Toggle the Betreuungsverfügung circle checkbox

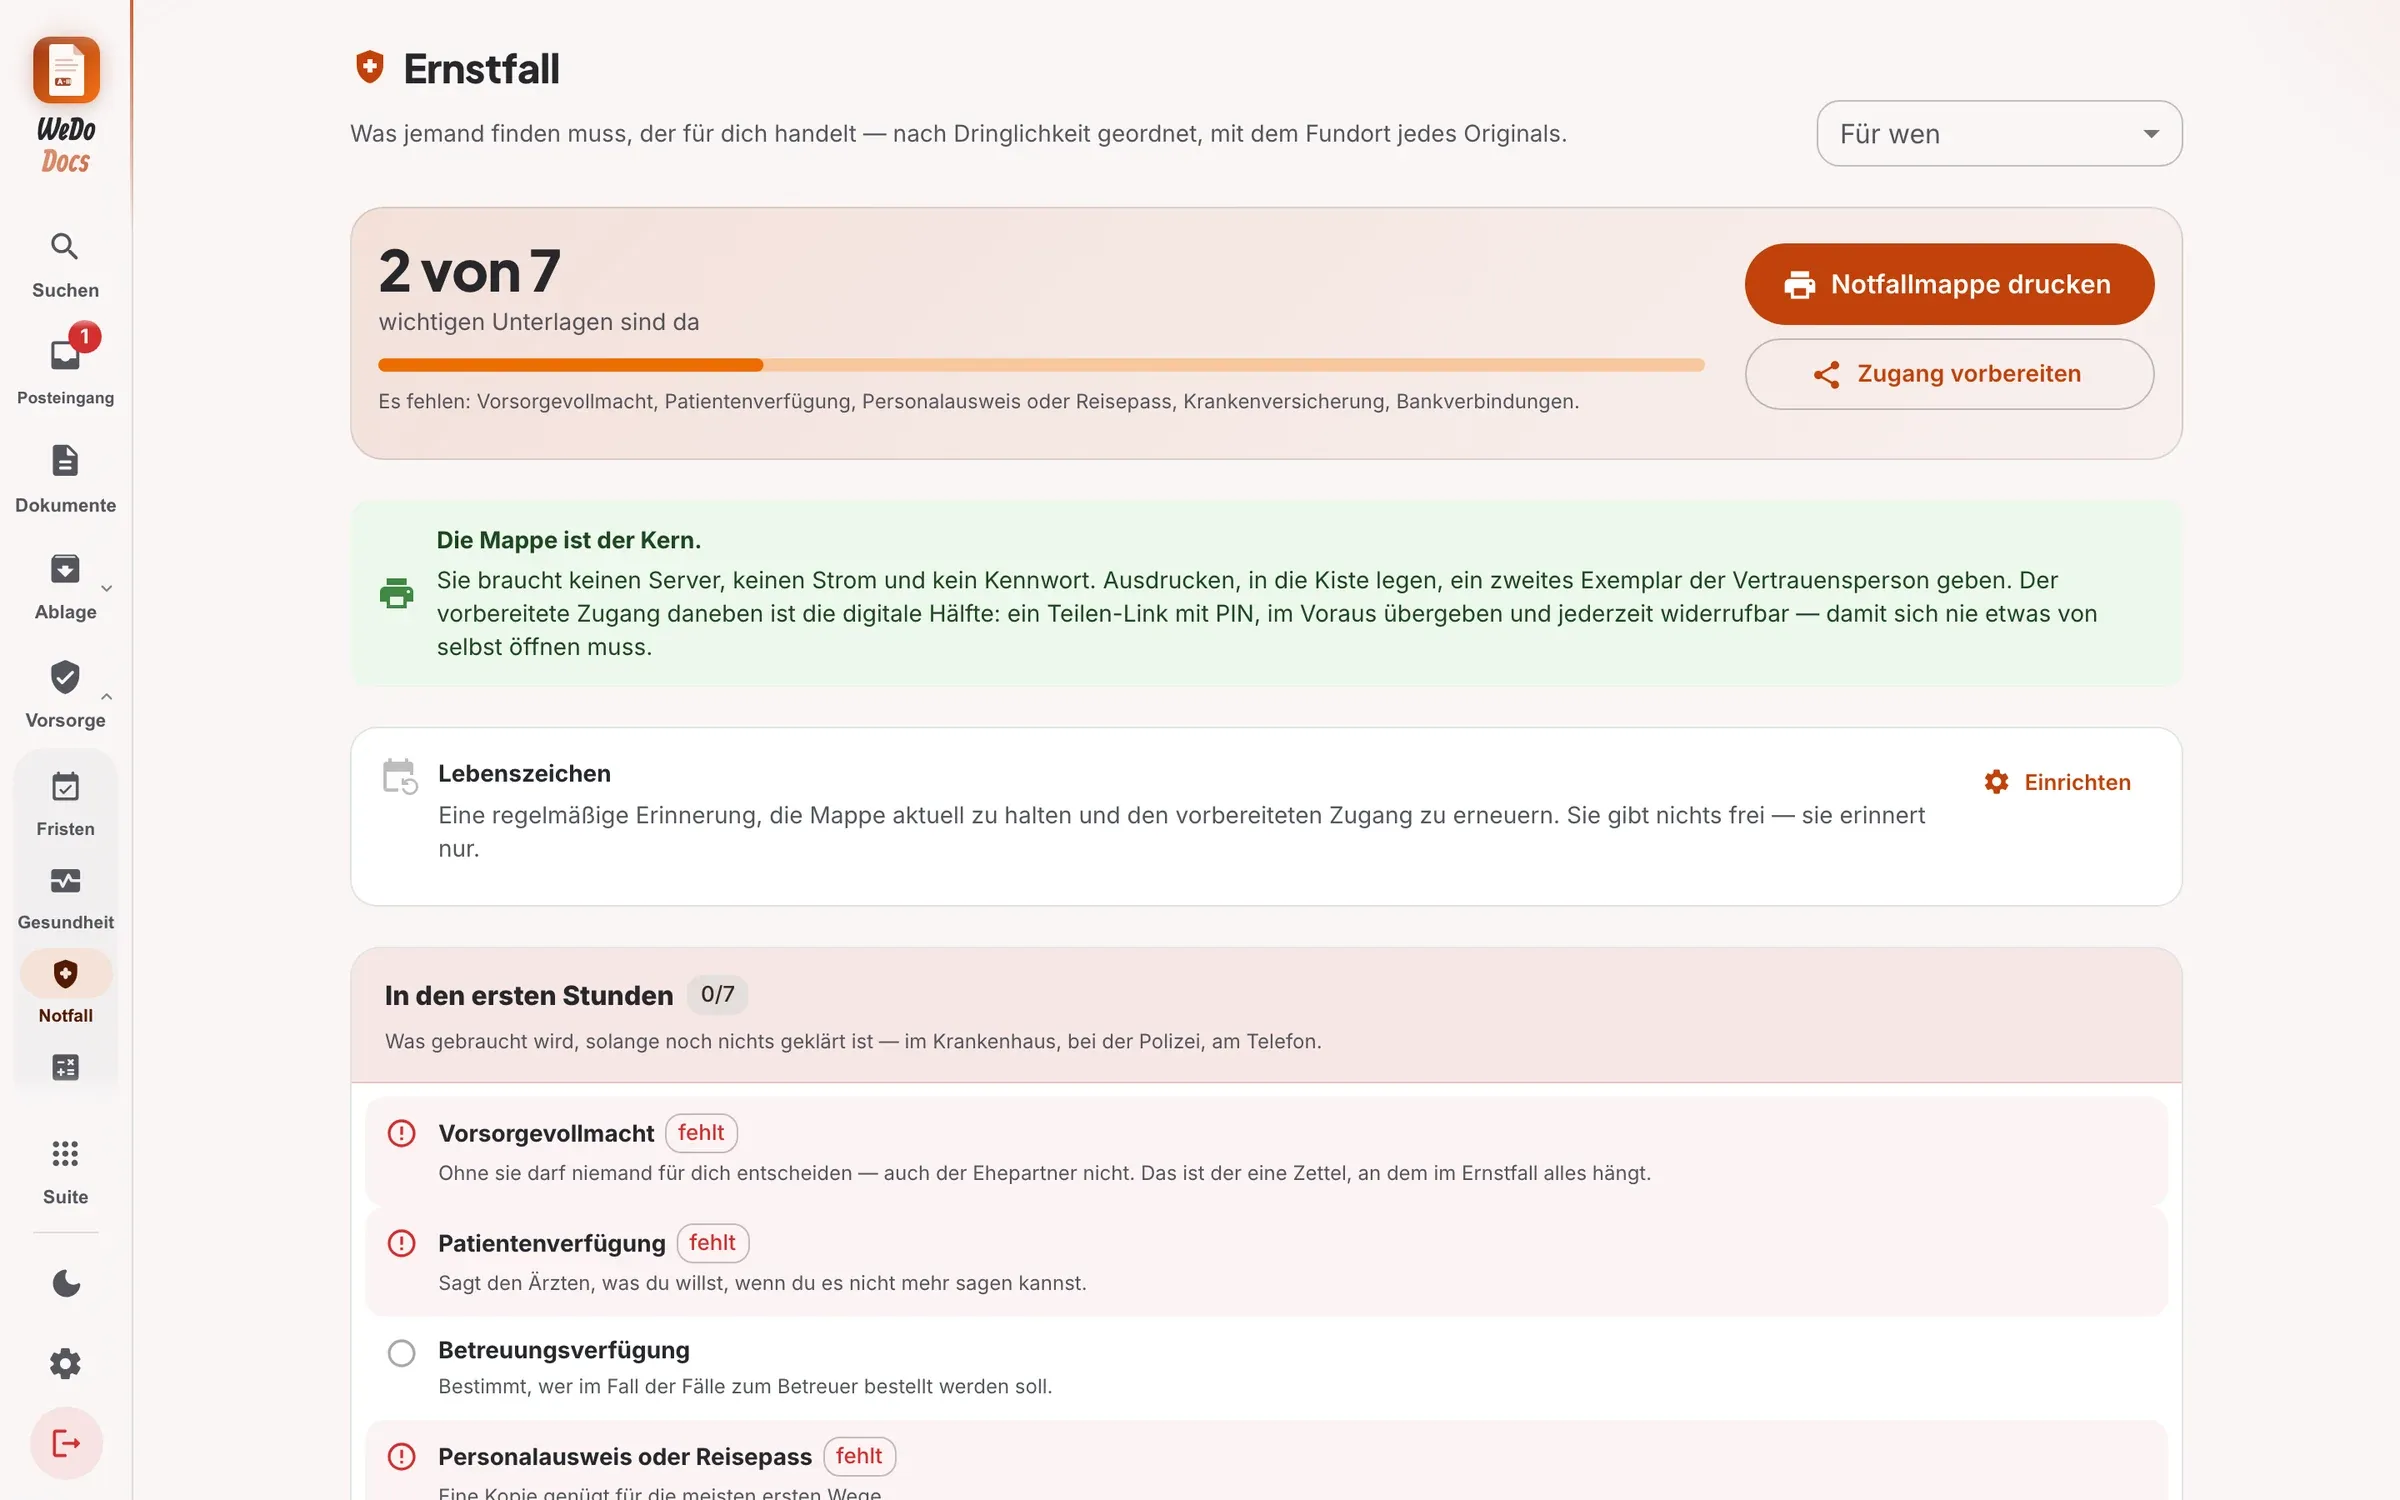click(401, 1353)
